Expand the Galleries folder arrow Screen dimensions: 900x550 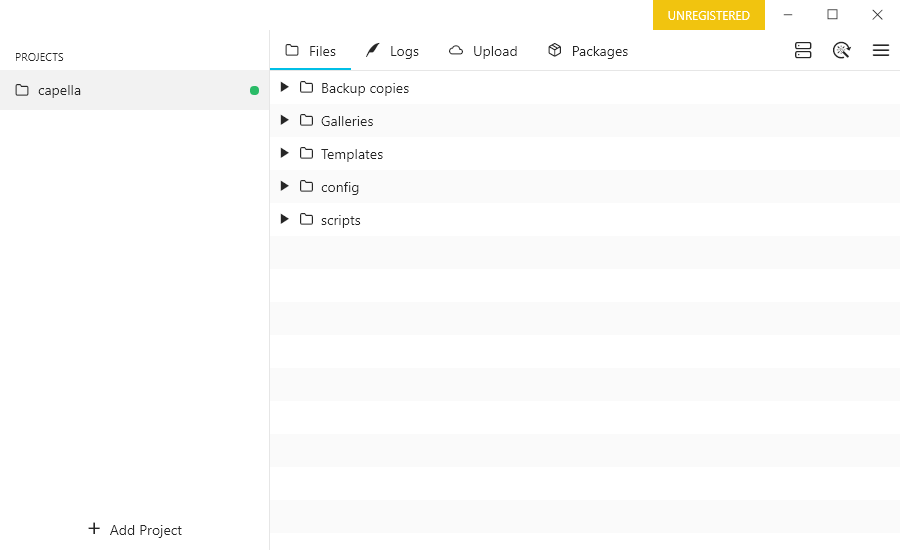(285, 121)
